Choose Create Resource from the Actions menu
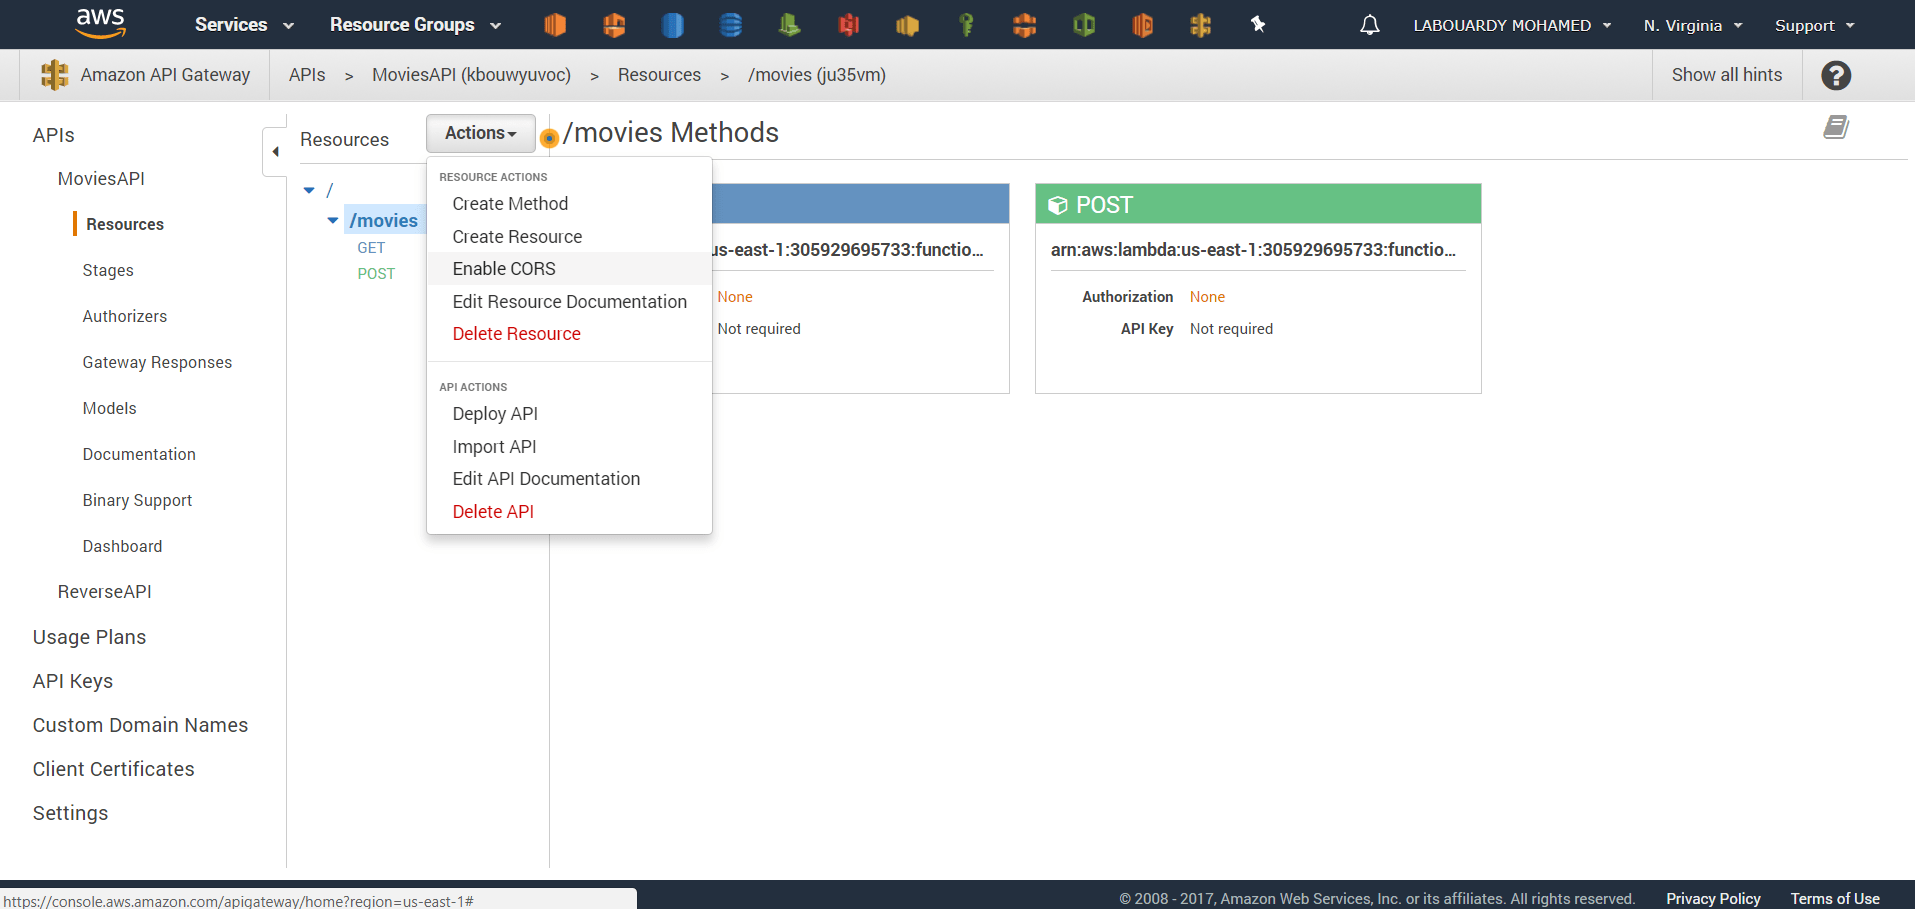1915x909 pixels. [x=517, y=237]
